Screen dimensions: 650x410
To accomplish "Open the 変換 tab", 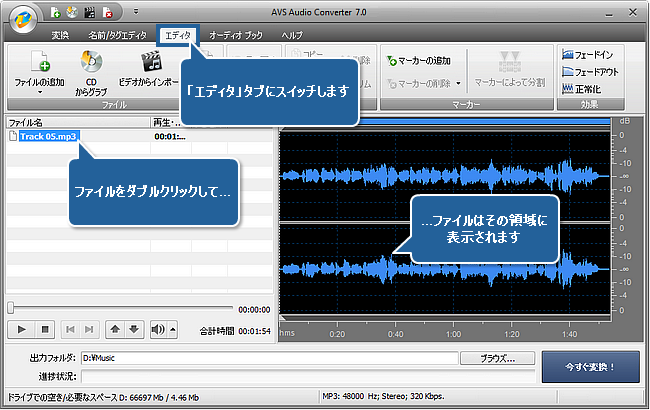I will coord(60,35).
